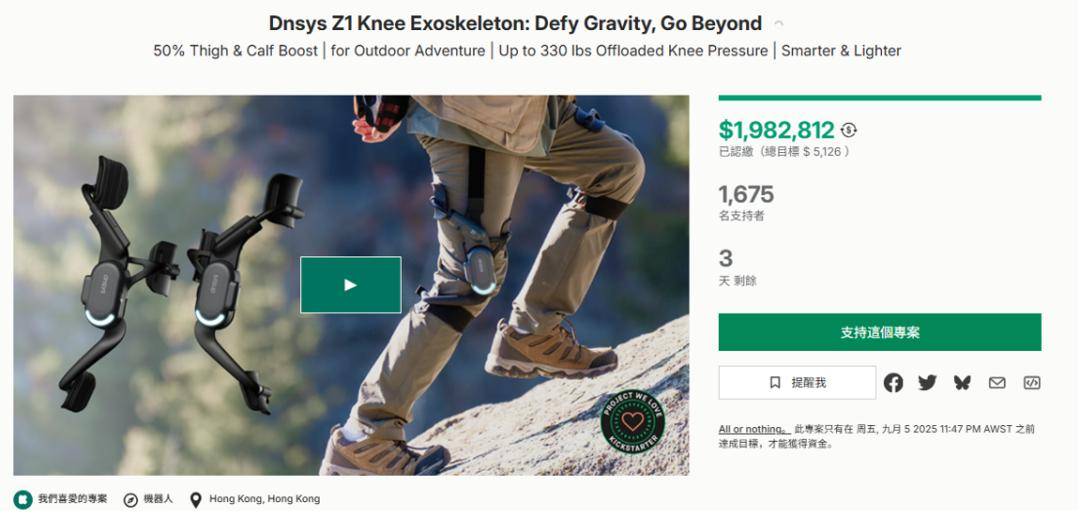
Task: Click the Kickstarter 'Projects We Love' icon
Action: click(23, 499)
